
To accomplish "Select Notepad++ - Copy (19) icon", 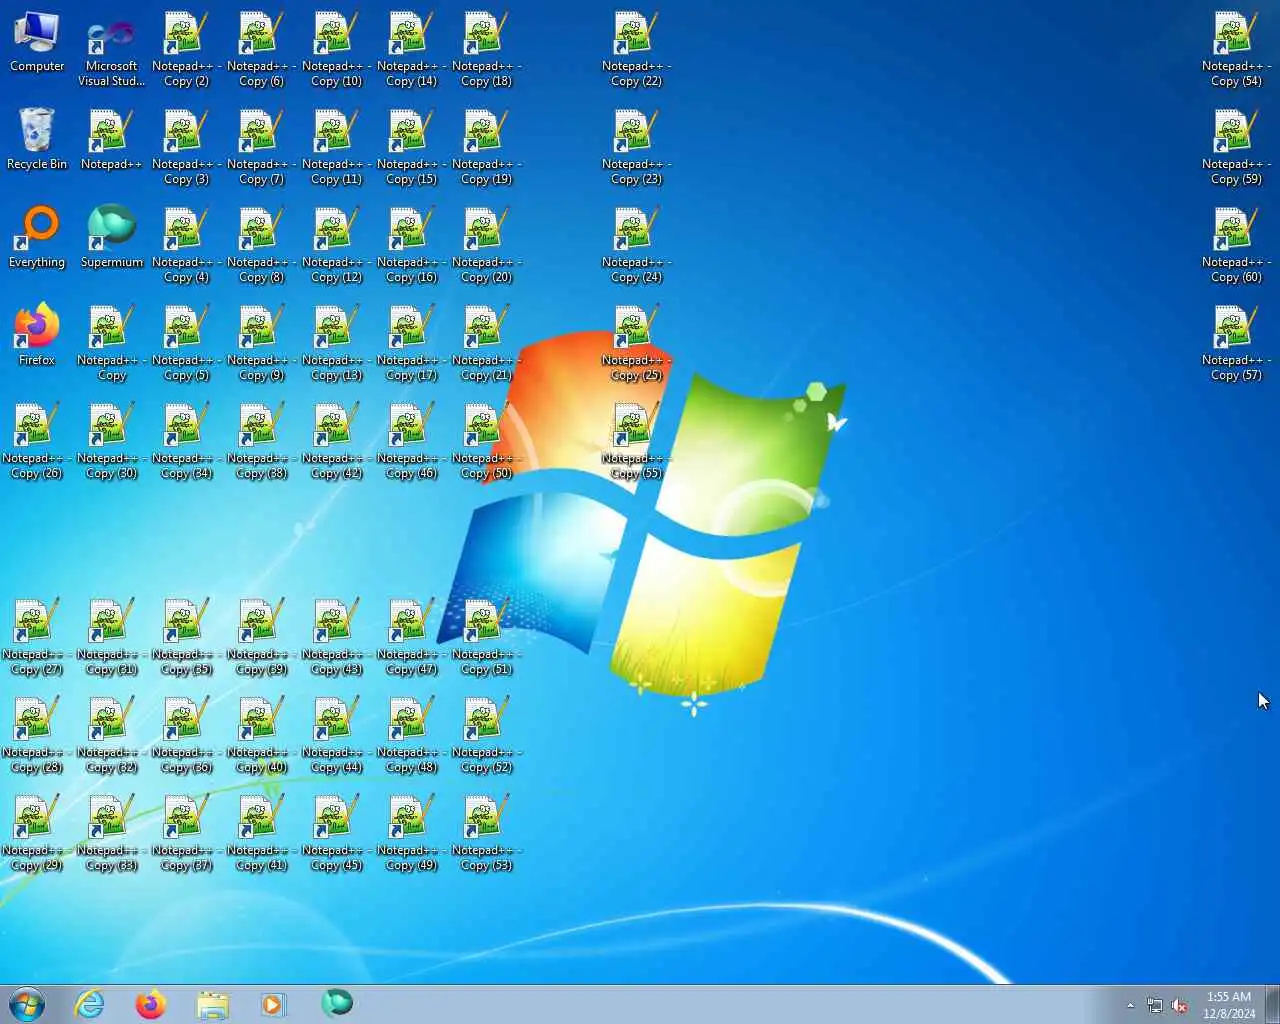I will tap(487, 147).
